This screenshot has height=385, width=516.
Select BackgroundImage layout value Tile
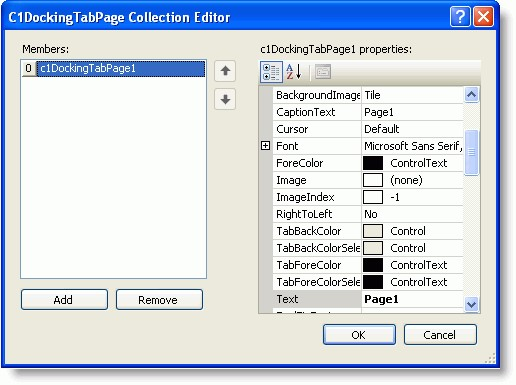412,95
